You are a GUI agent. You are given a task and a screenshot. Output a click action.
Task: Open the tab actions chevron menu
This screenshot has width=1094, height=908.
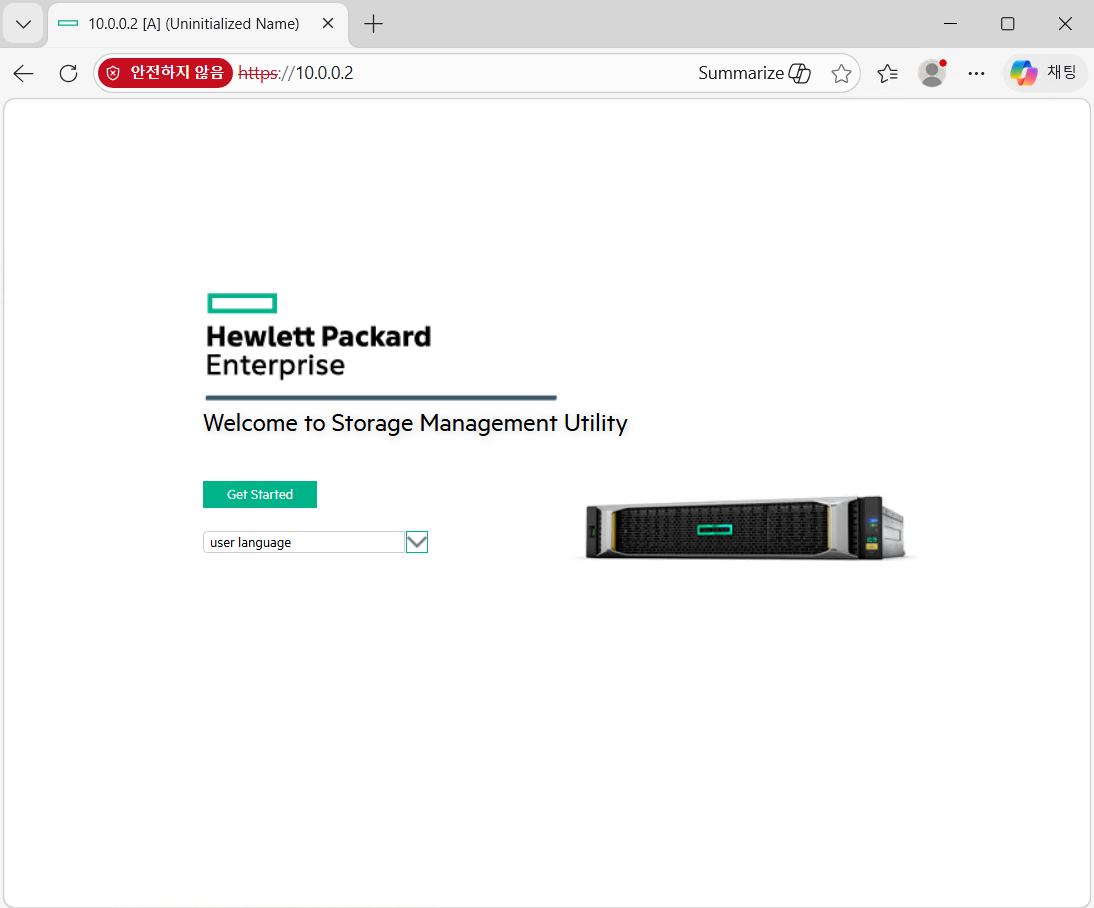[23, 24]
